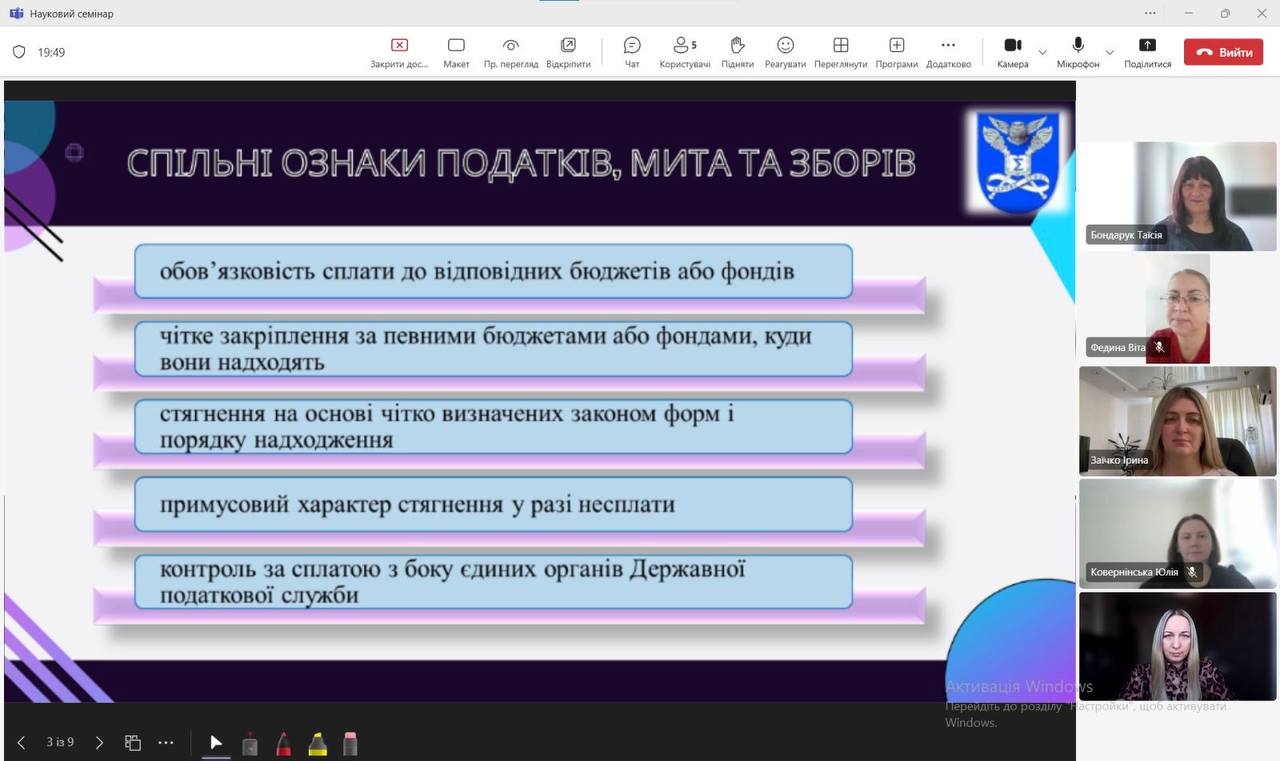Pick the yellow highlighter tool
Screen dimensions: 1280x761
[x=317, y=743]
